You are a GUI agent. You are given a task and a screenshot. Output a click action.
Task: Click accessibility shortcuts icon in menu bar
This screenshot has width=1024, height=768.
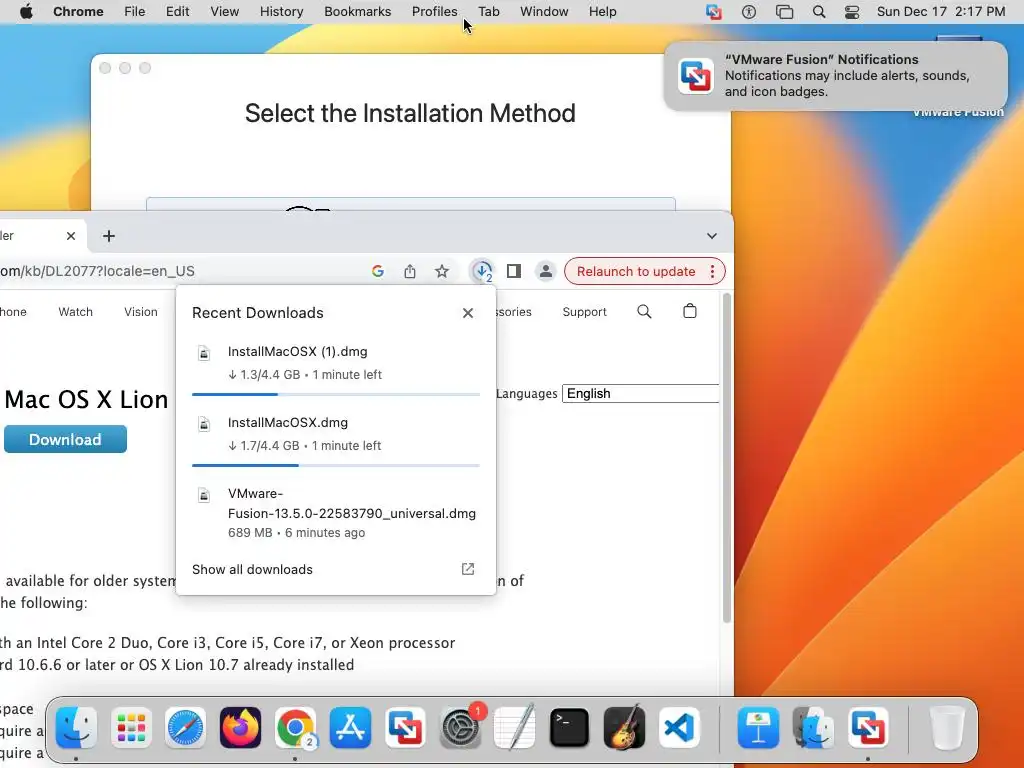click(x=748, y=12)
